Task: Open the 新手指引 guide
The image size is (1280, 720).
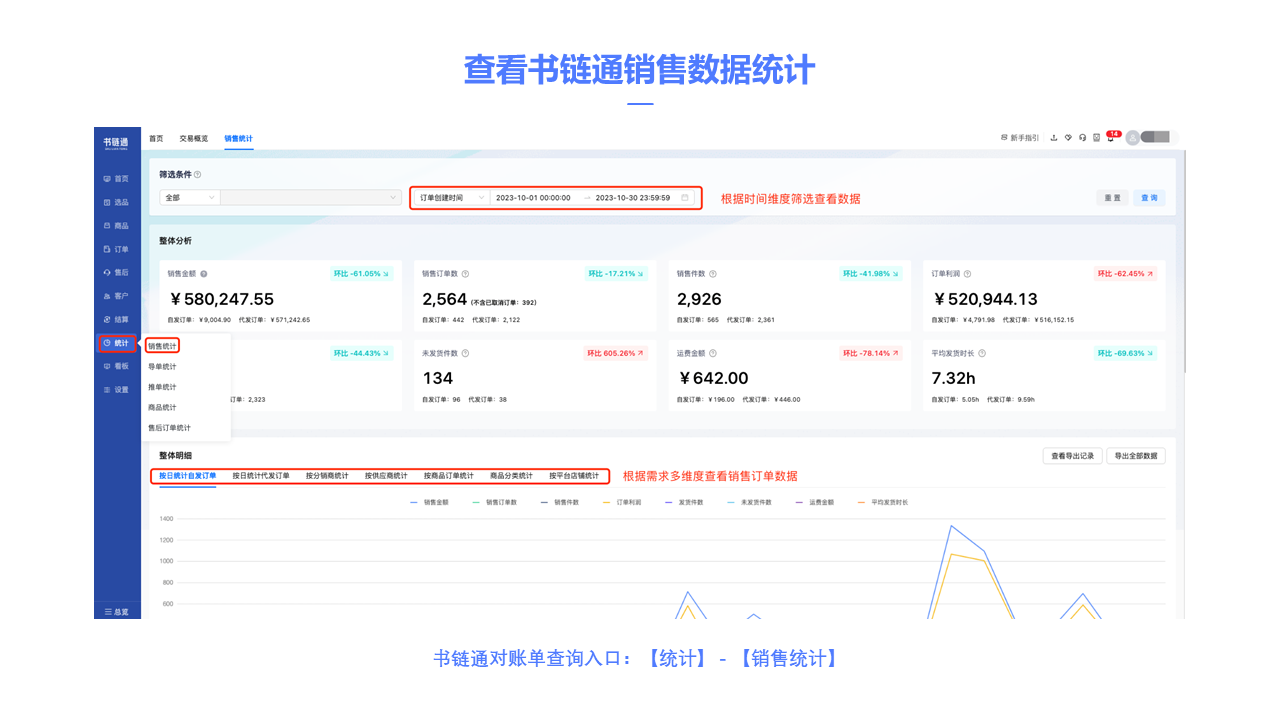Action: click(1020, 138)
